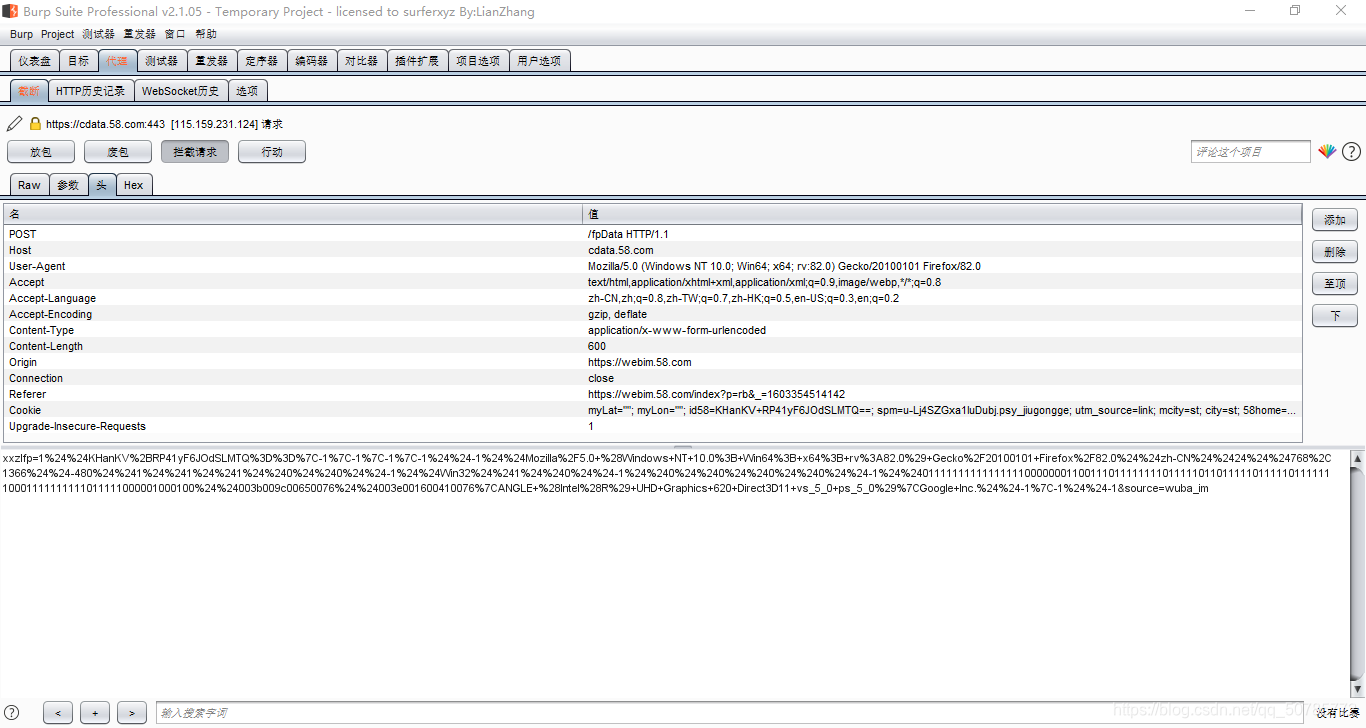Select the Accept-Encoding header row
Screen dimensions: 1366x728
653,314
